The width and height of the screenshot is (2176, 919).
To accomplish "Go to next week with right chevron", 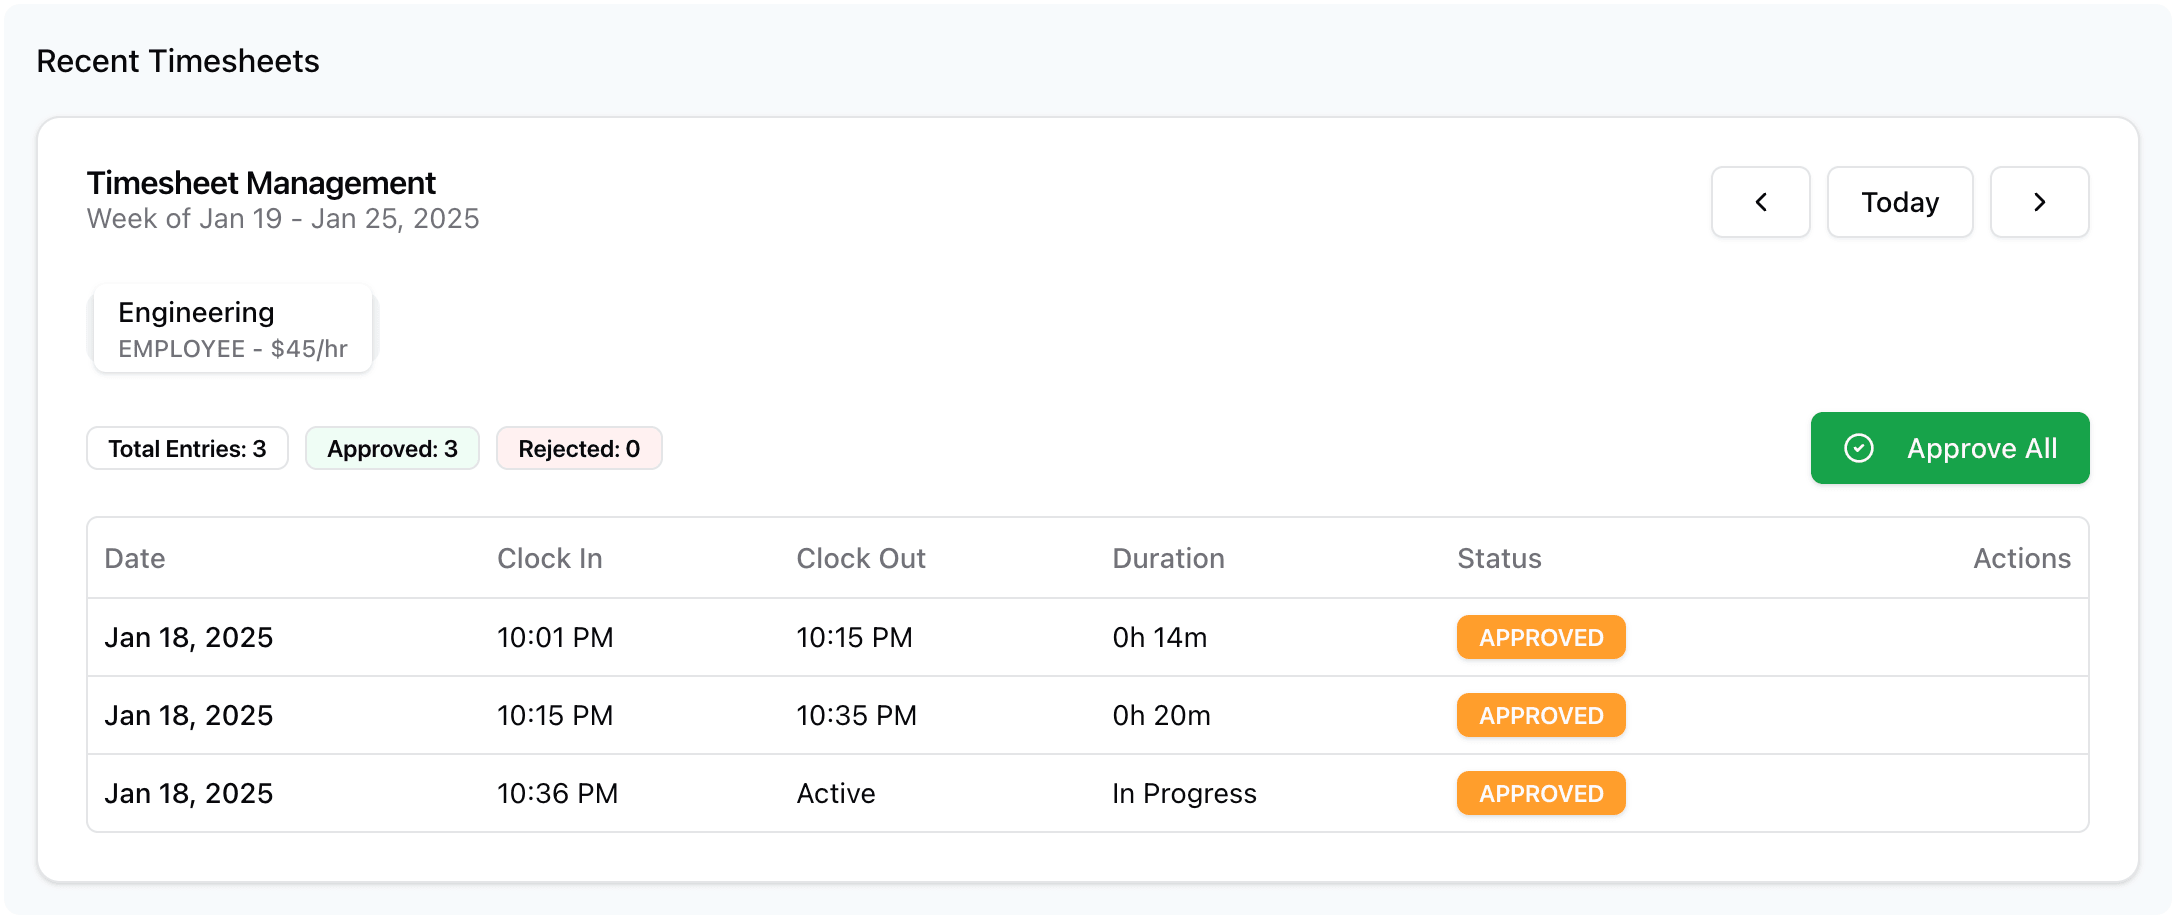I will (x=2039, y=202).
